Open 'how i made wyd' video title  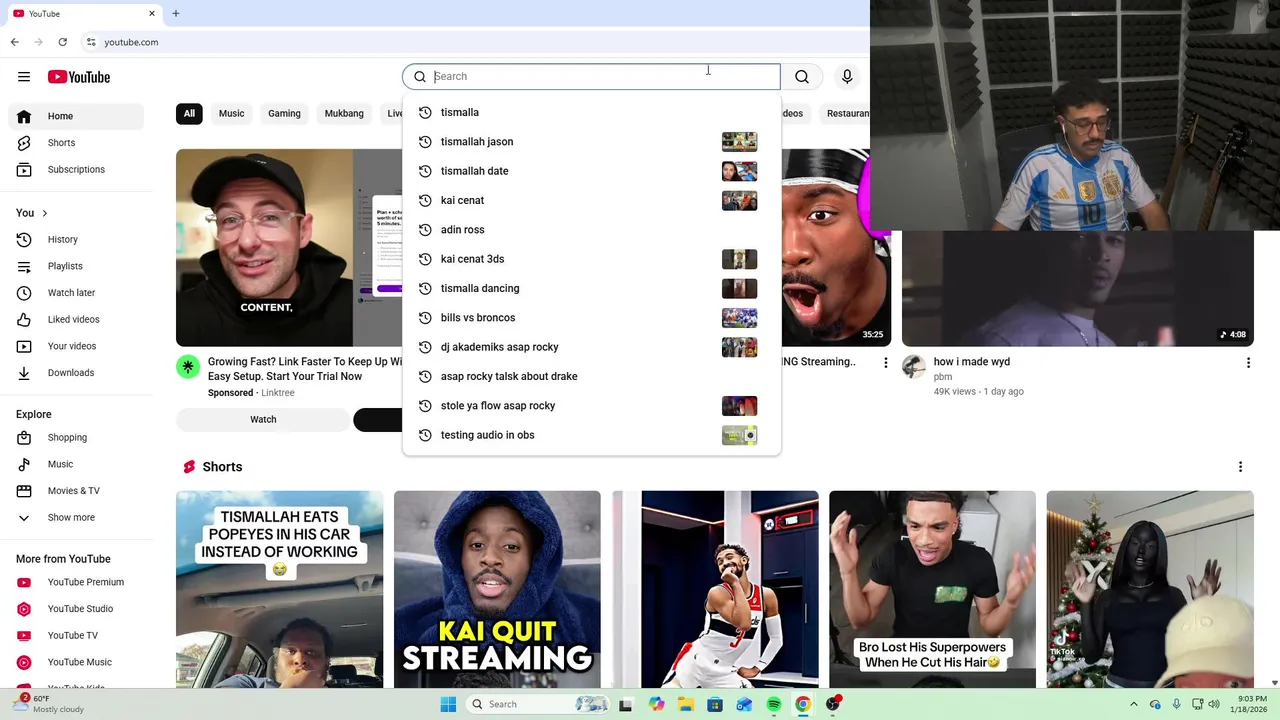coord(971,362)
